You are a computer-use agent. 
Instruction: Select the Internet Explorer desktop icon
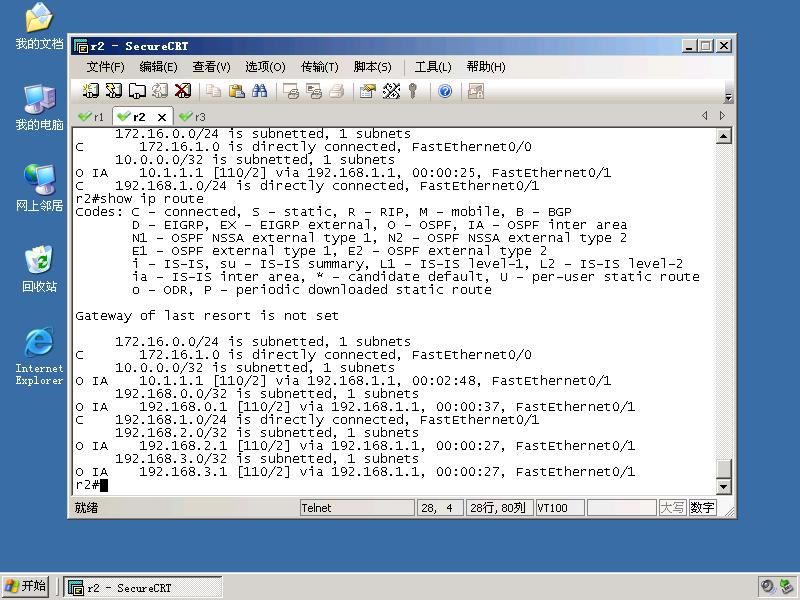(x=39, y=356)
